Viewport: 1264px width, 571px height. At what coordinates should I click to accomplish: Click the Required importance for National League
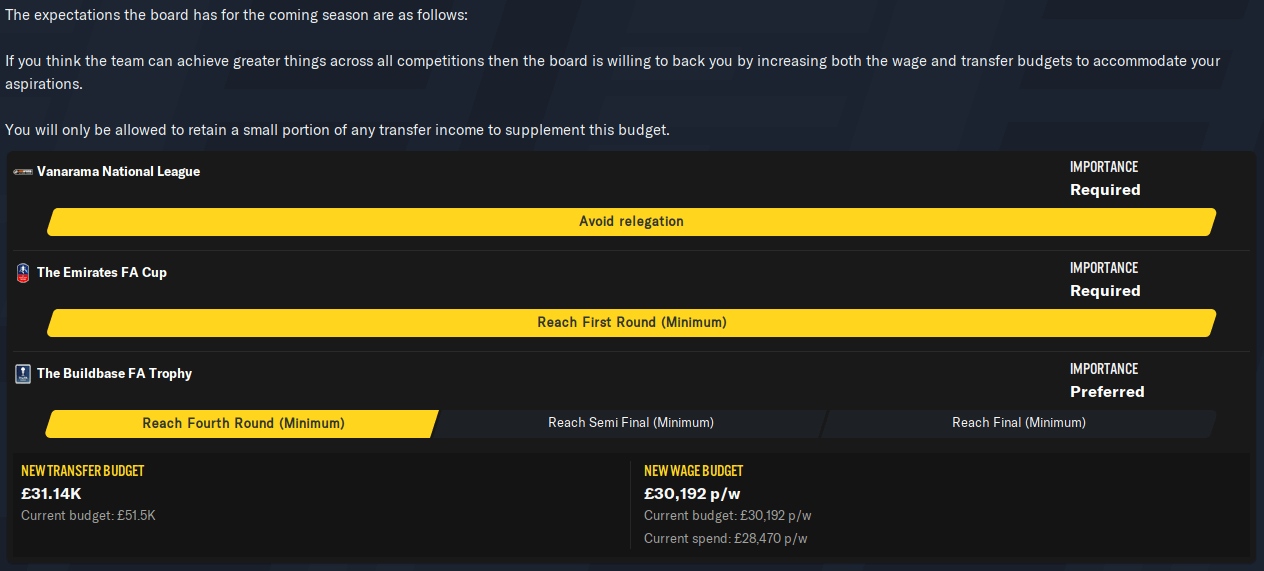coord(1105,190)
